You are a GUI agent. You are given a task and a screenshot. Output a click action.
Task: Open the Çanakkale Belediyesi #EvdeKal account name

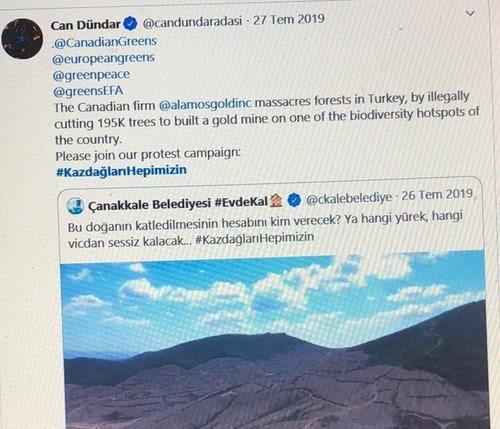pos(178,203)
